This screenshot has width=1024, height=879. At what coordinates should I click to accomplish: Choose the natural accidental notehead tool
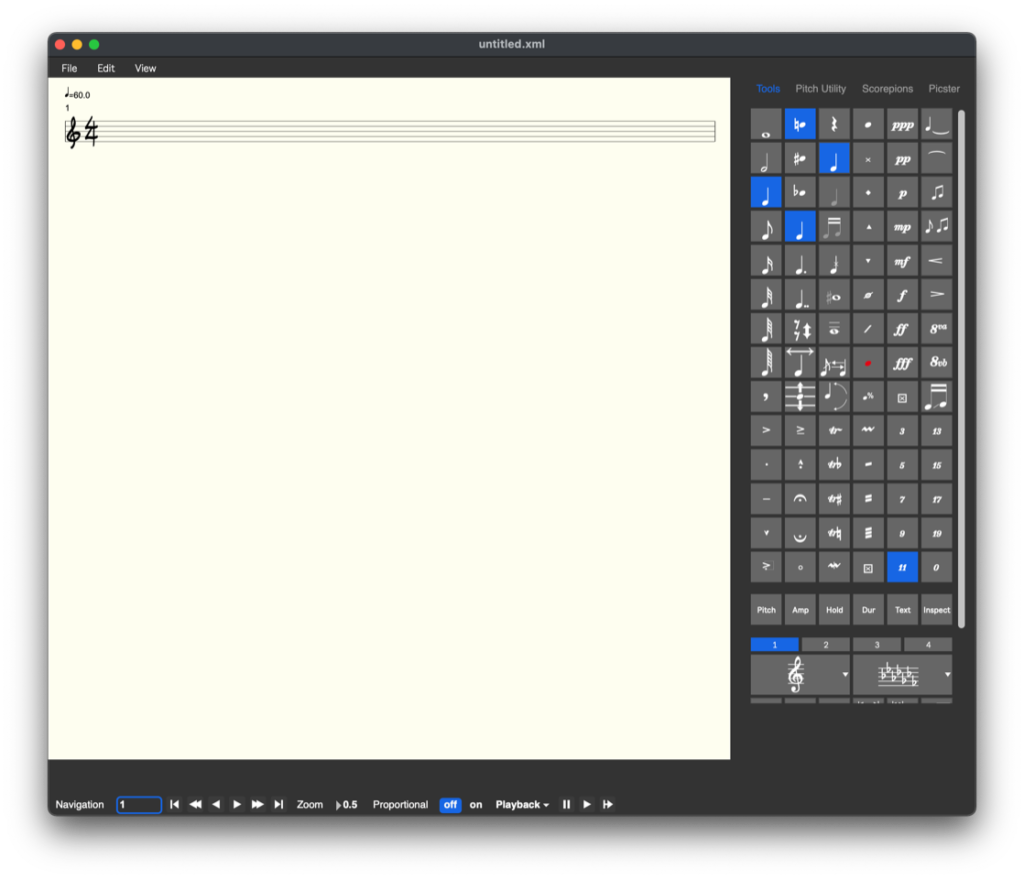tap(800, 124)
